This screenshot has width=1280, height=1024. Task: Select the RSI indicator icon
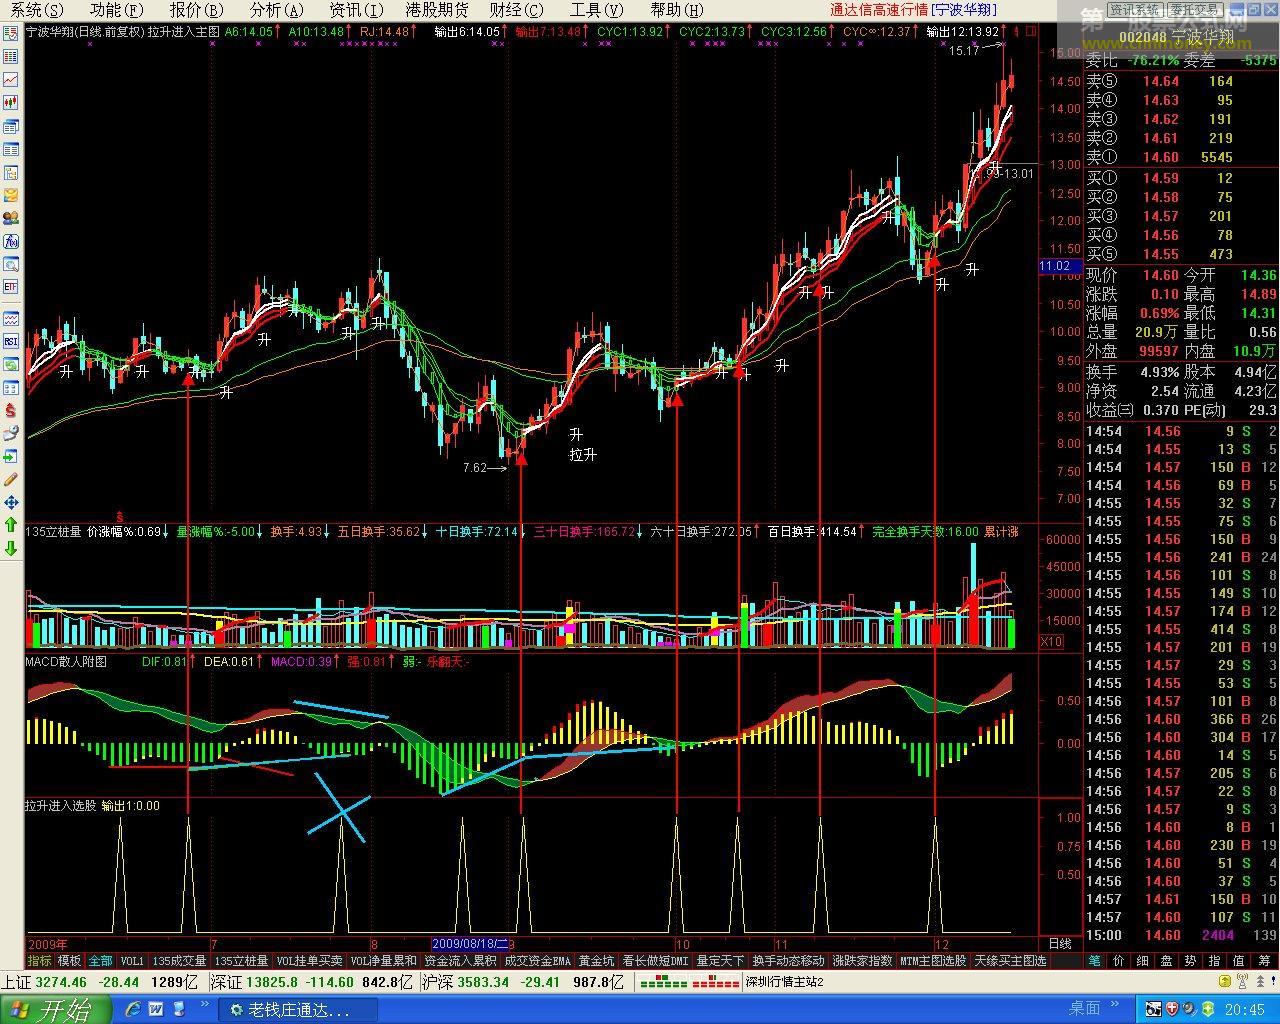tap(11, 342)
